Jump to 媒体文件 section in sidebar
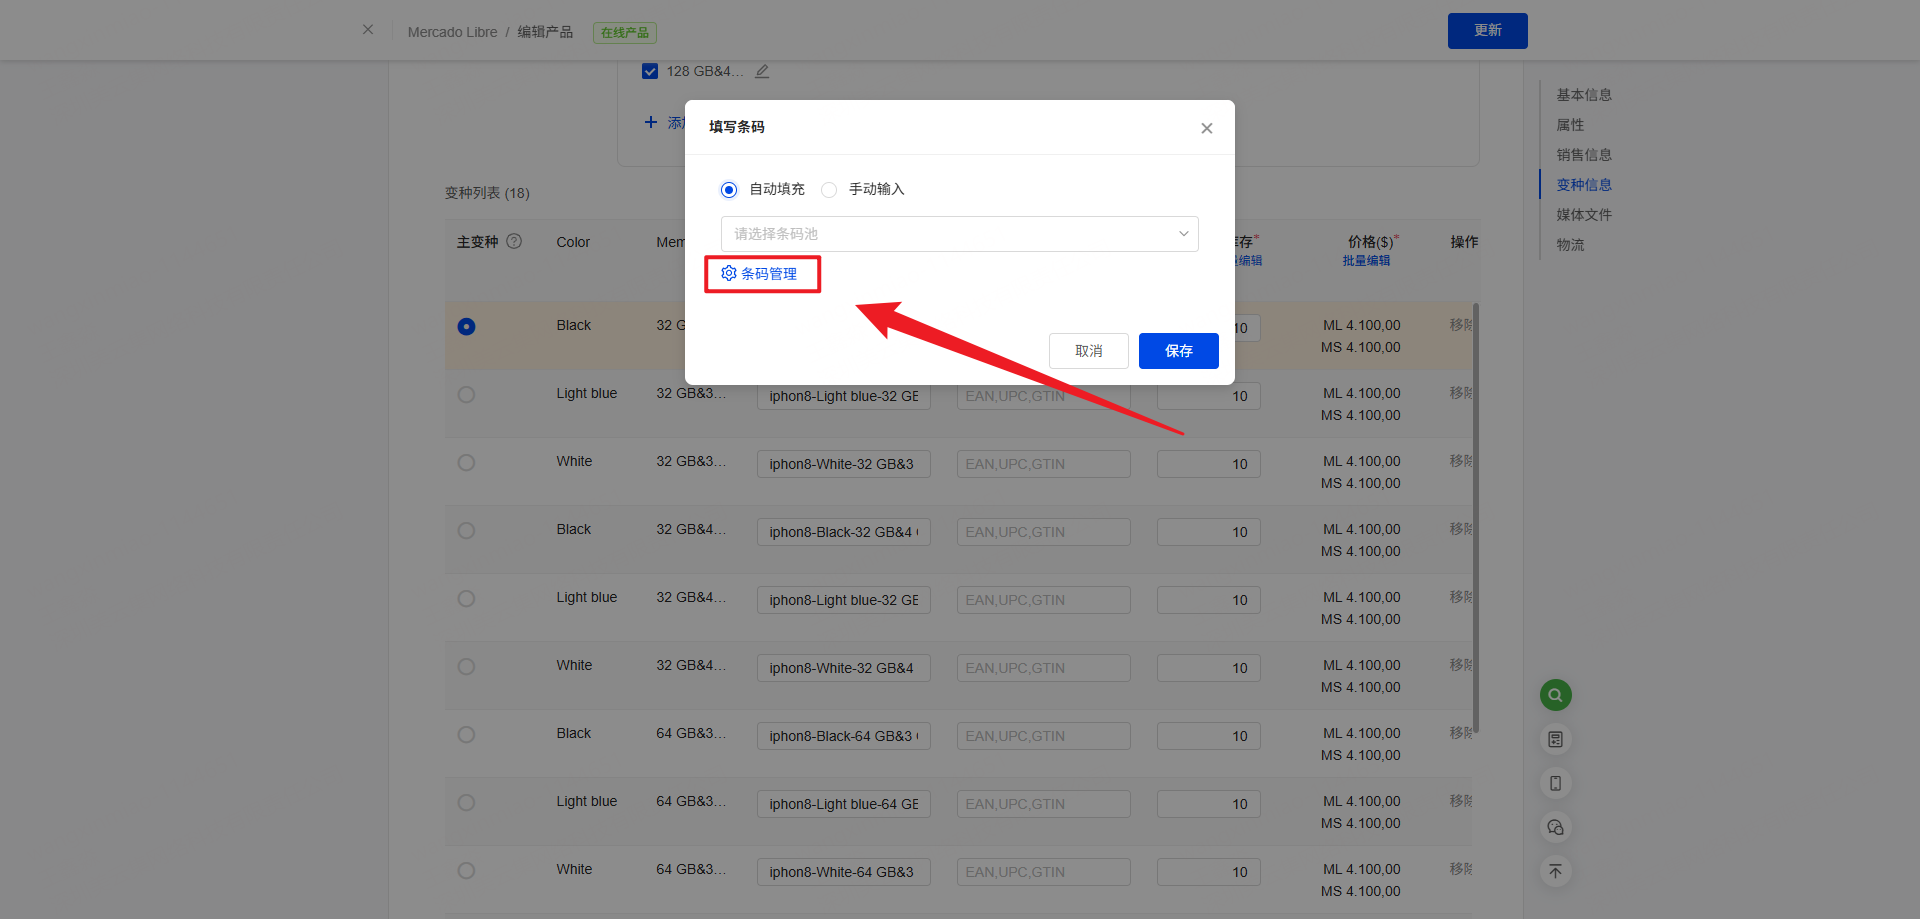The height and width of the screenshot is (919, 1920). [1583, 215]
